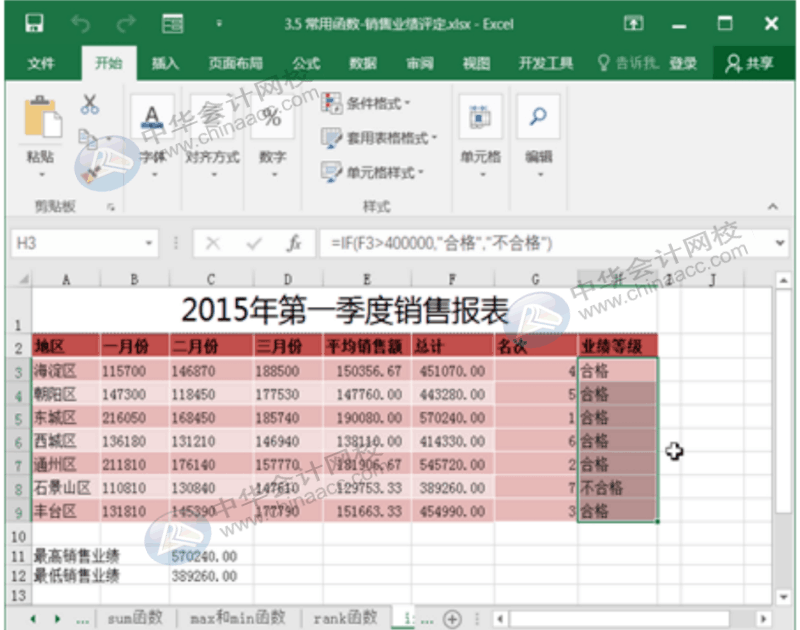800x630 pixels.
Task: Click cell containing 海淀区
Action: pyautogui.click(x=66, y=371)
